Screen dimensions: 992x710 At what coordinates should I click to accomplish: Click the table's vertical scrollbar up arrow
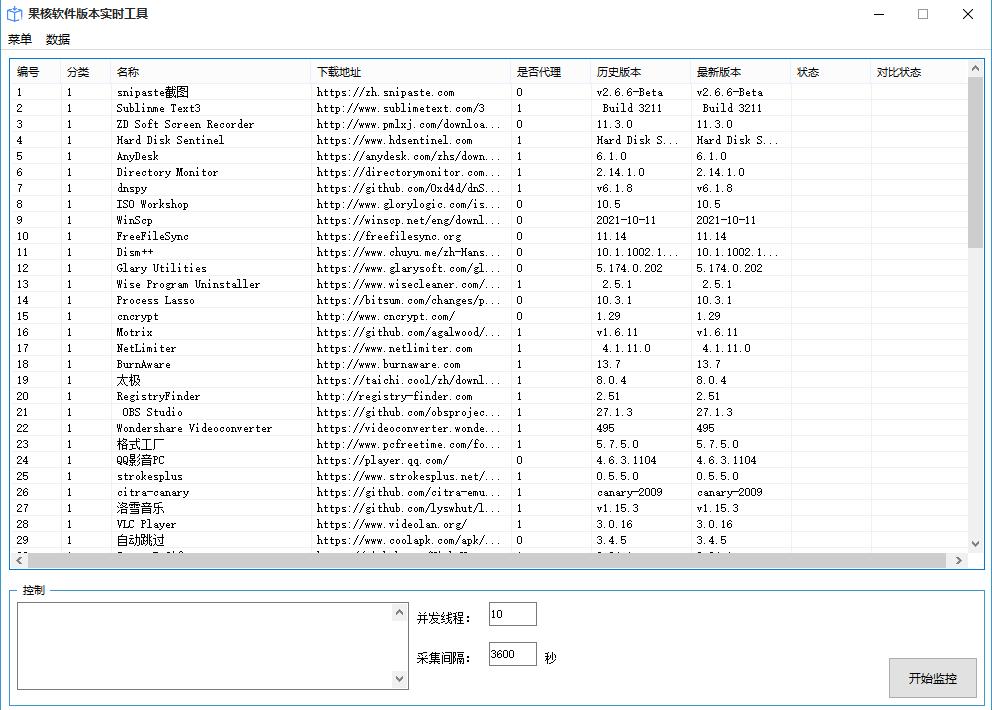pyautogui.click(x=977, y=68)
